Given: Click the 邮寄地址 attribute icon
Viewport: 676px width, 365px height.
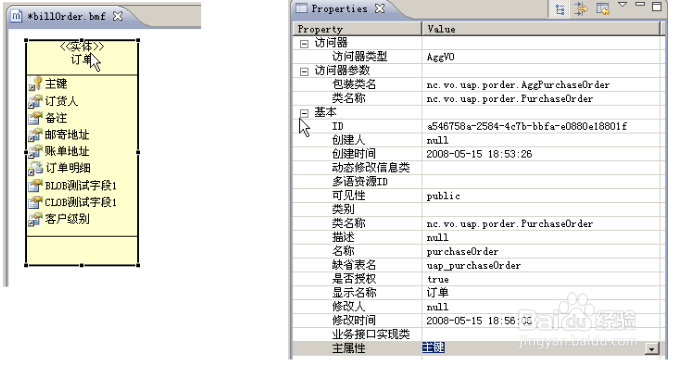Looking at the screenshot, I should [35, 134].
